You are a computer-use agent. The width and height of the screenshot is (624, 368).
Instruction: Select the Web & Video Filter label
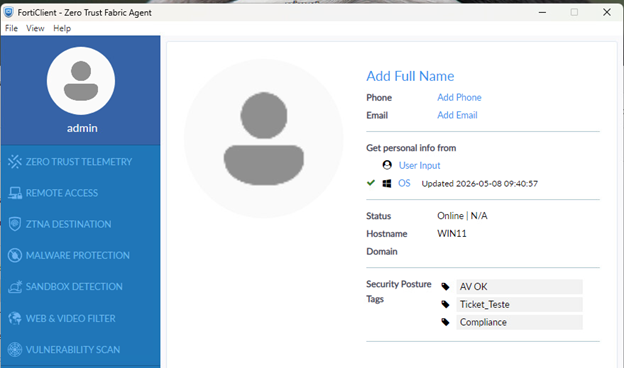(70, 318)
